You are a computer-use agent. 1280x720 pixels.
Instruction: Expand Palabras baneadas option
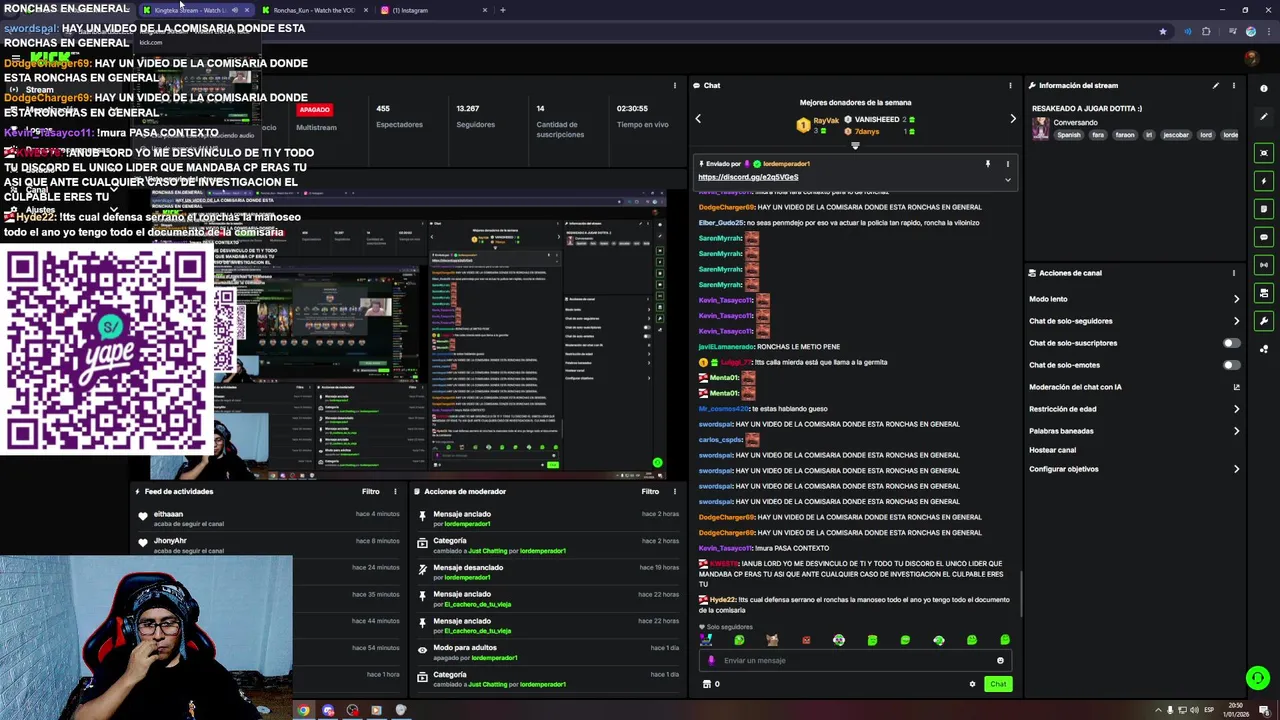click(1134, 431)
